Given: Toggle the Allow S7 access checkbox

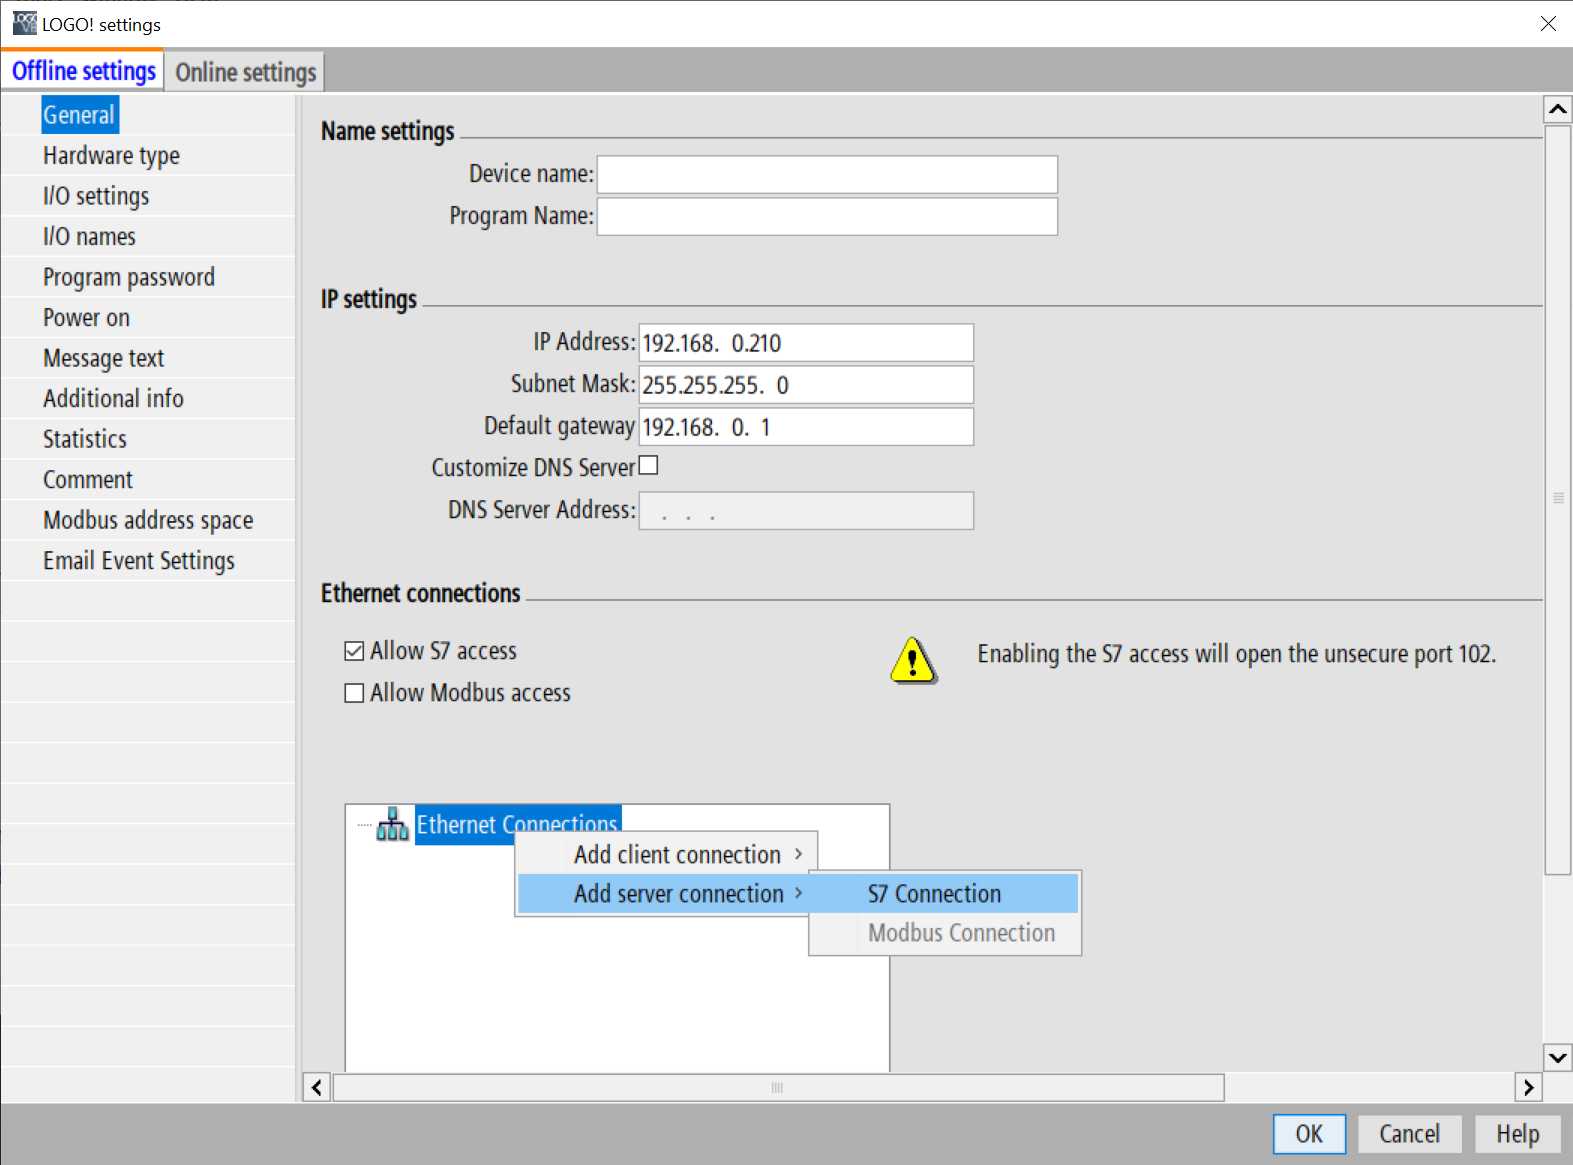Looking at the screenshot, I should click(x=354, y=651).
